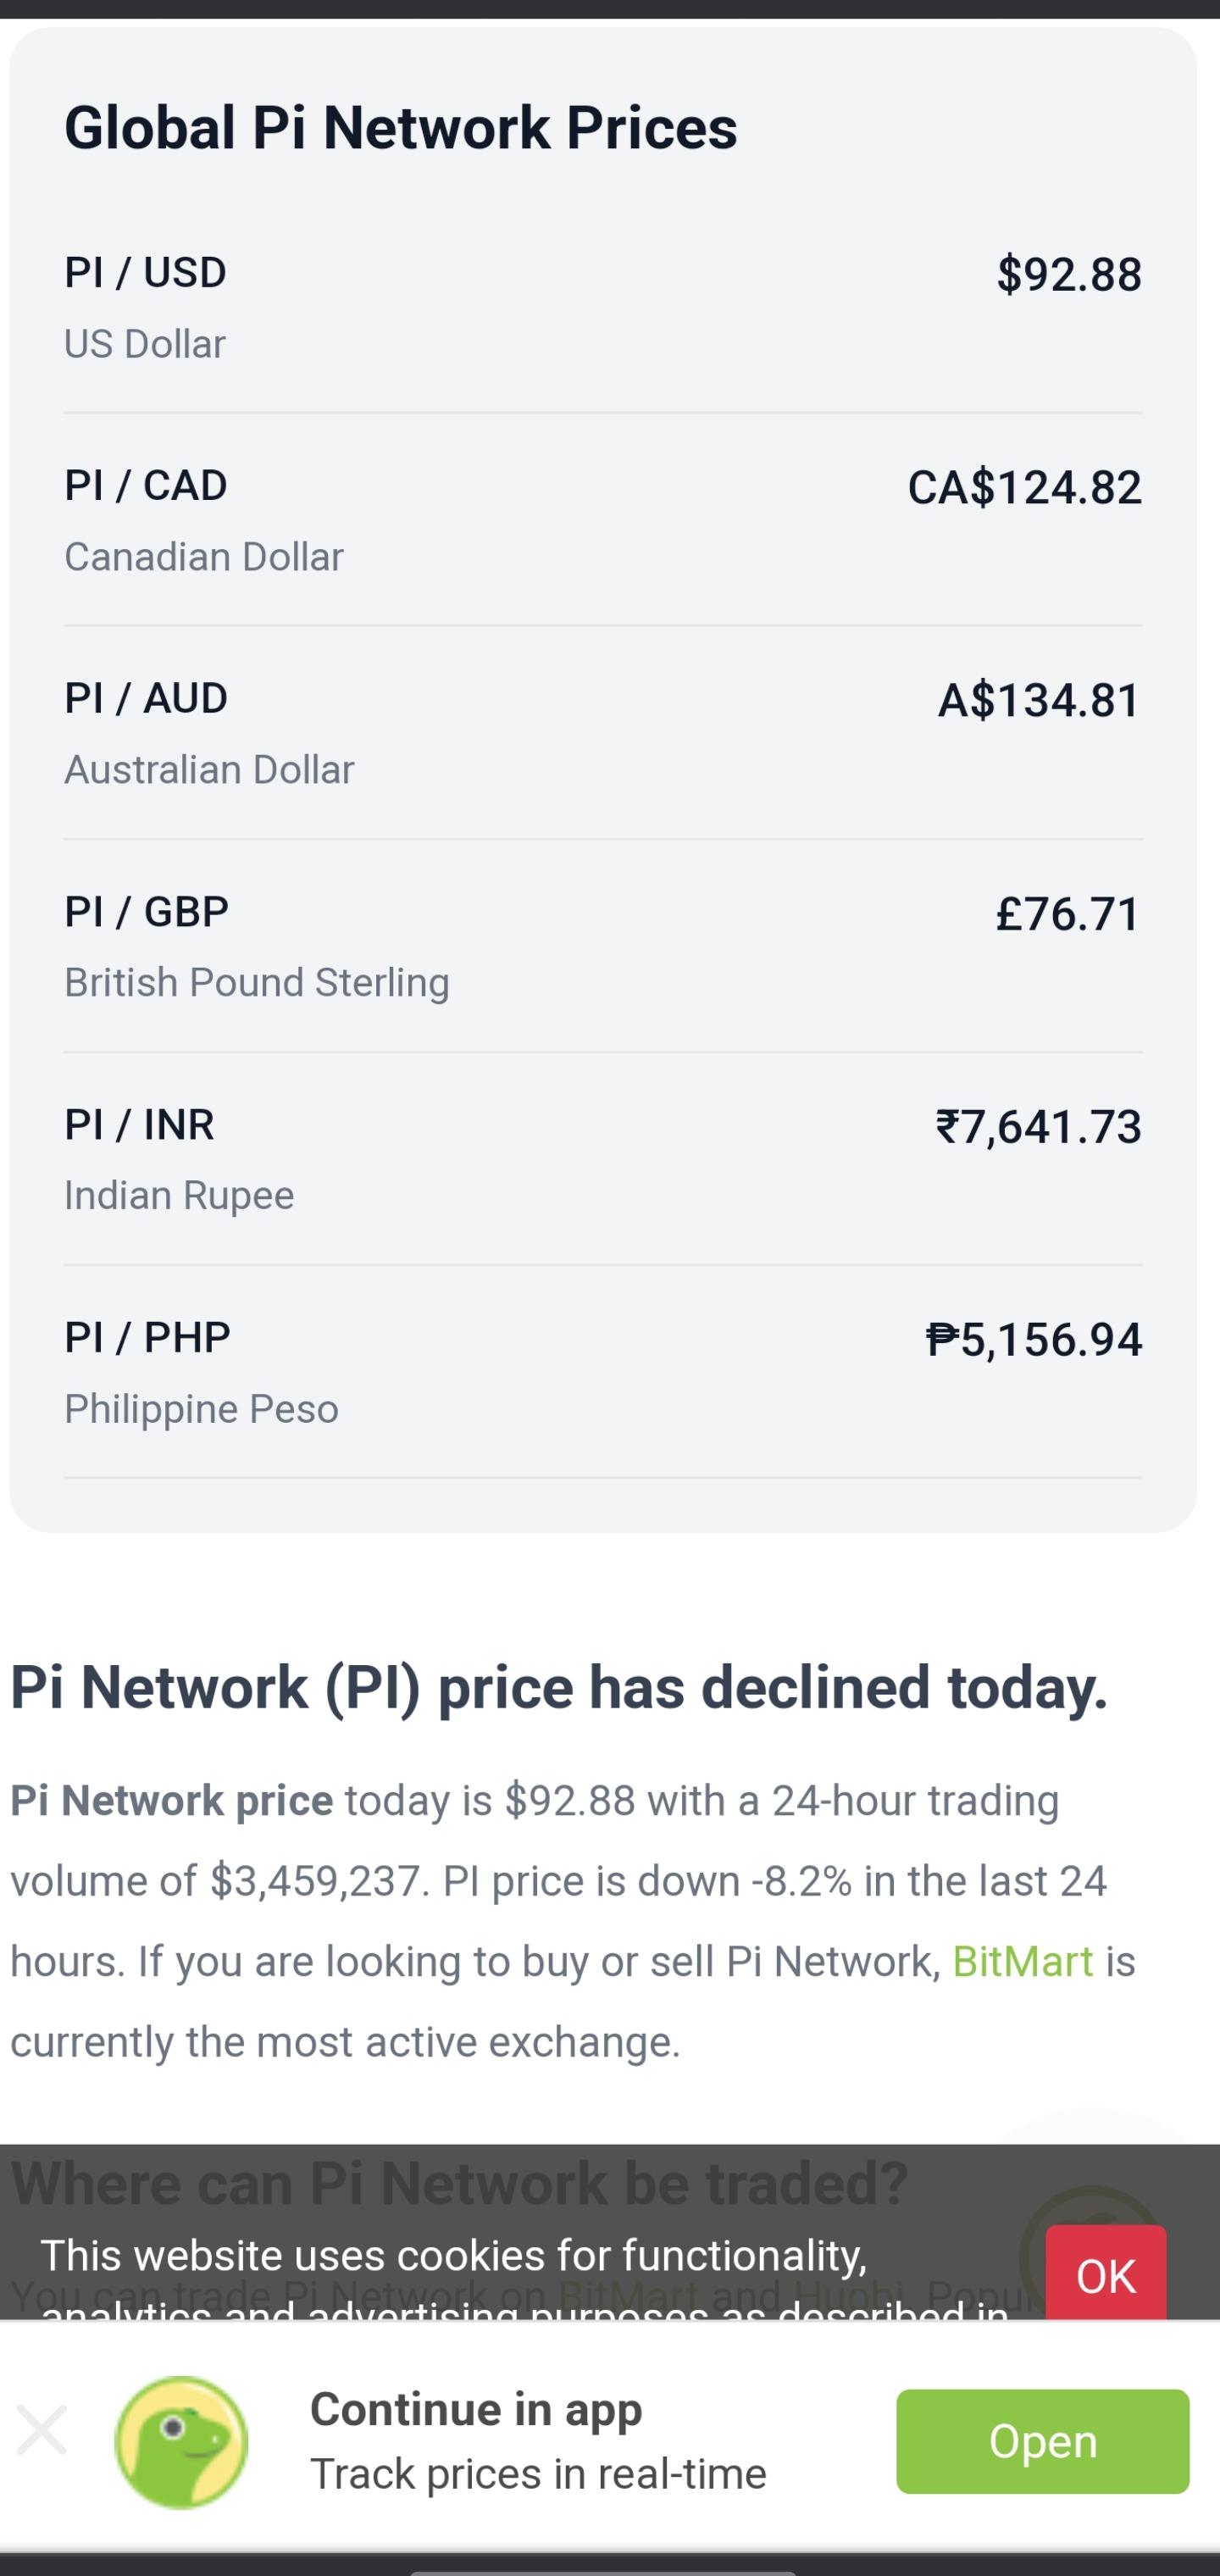The image size is (1220, 2576).
Task: Accept cookies with the red OK button
Action: pos(1105,2276)
